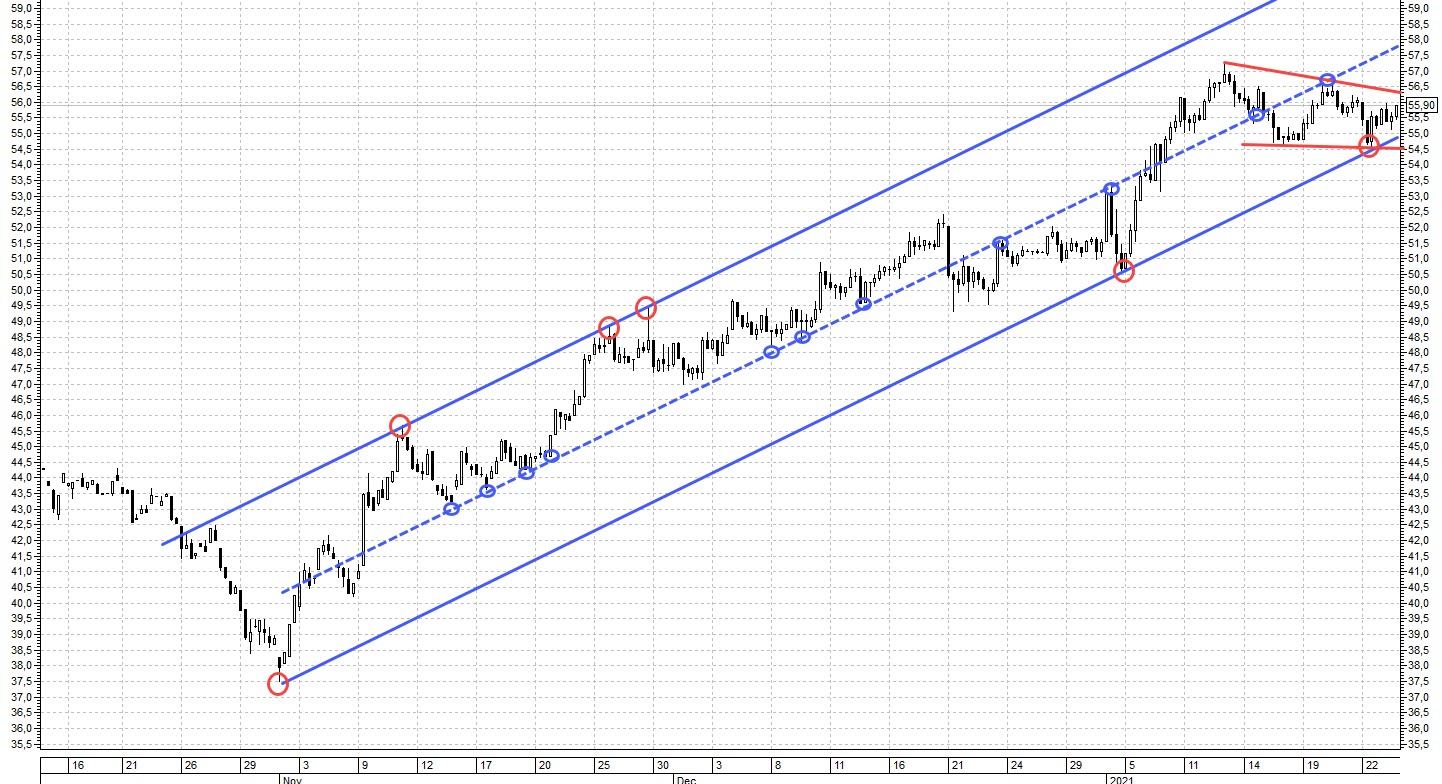
Task: Select the blue circle on the red triangle's top line
Action: click(x=1327, y=80)
